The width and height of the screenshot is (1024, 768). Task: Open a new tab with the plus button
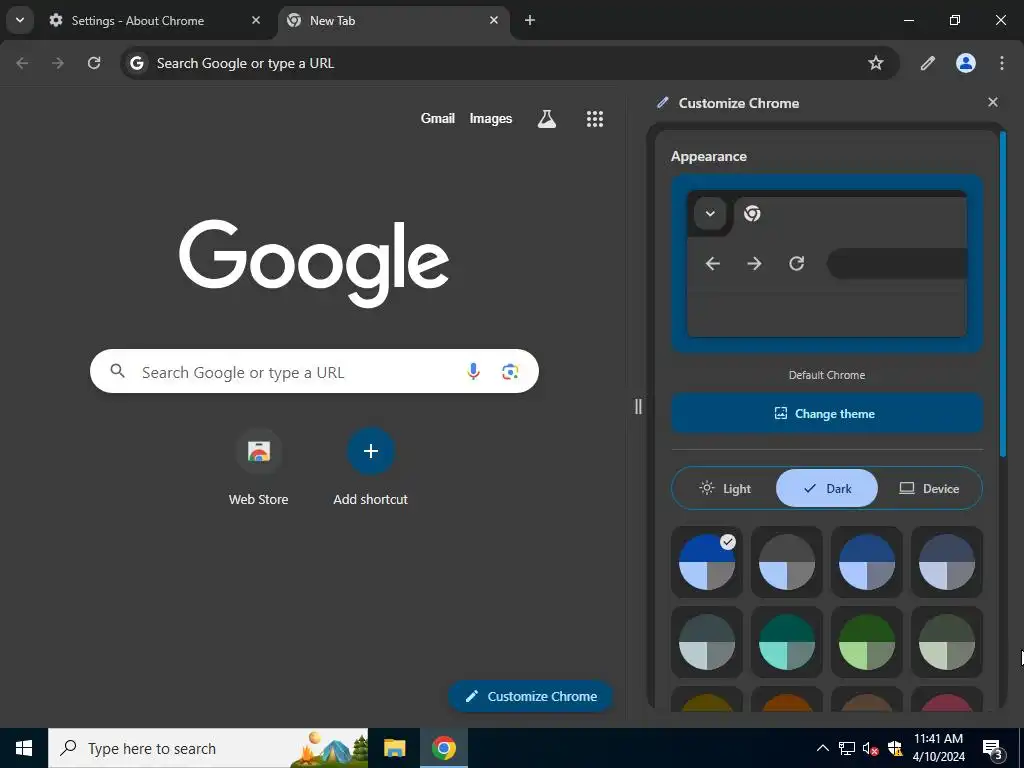[x=530, y=20]
